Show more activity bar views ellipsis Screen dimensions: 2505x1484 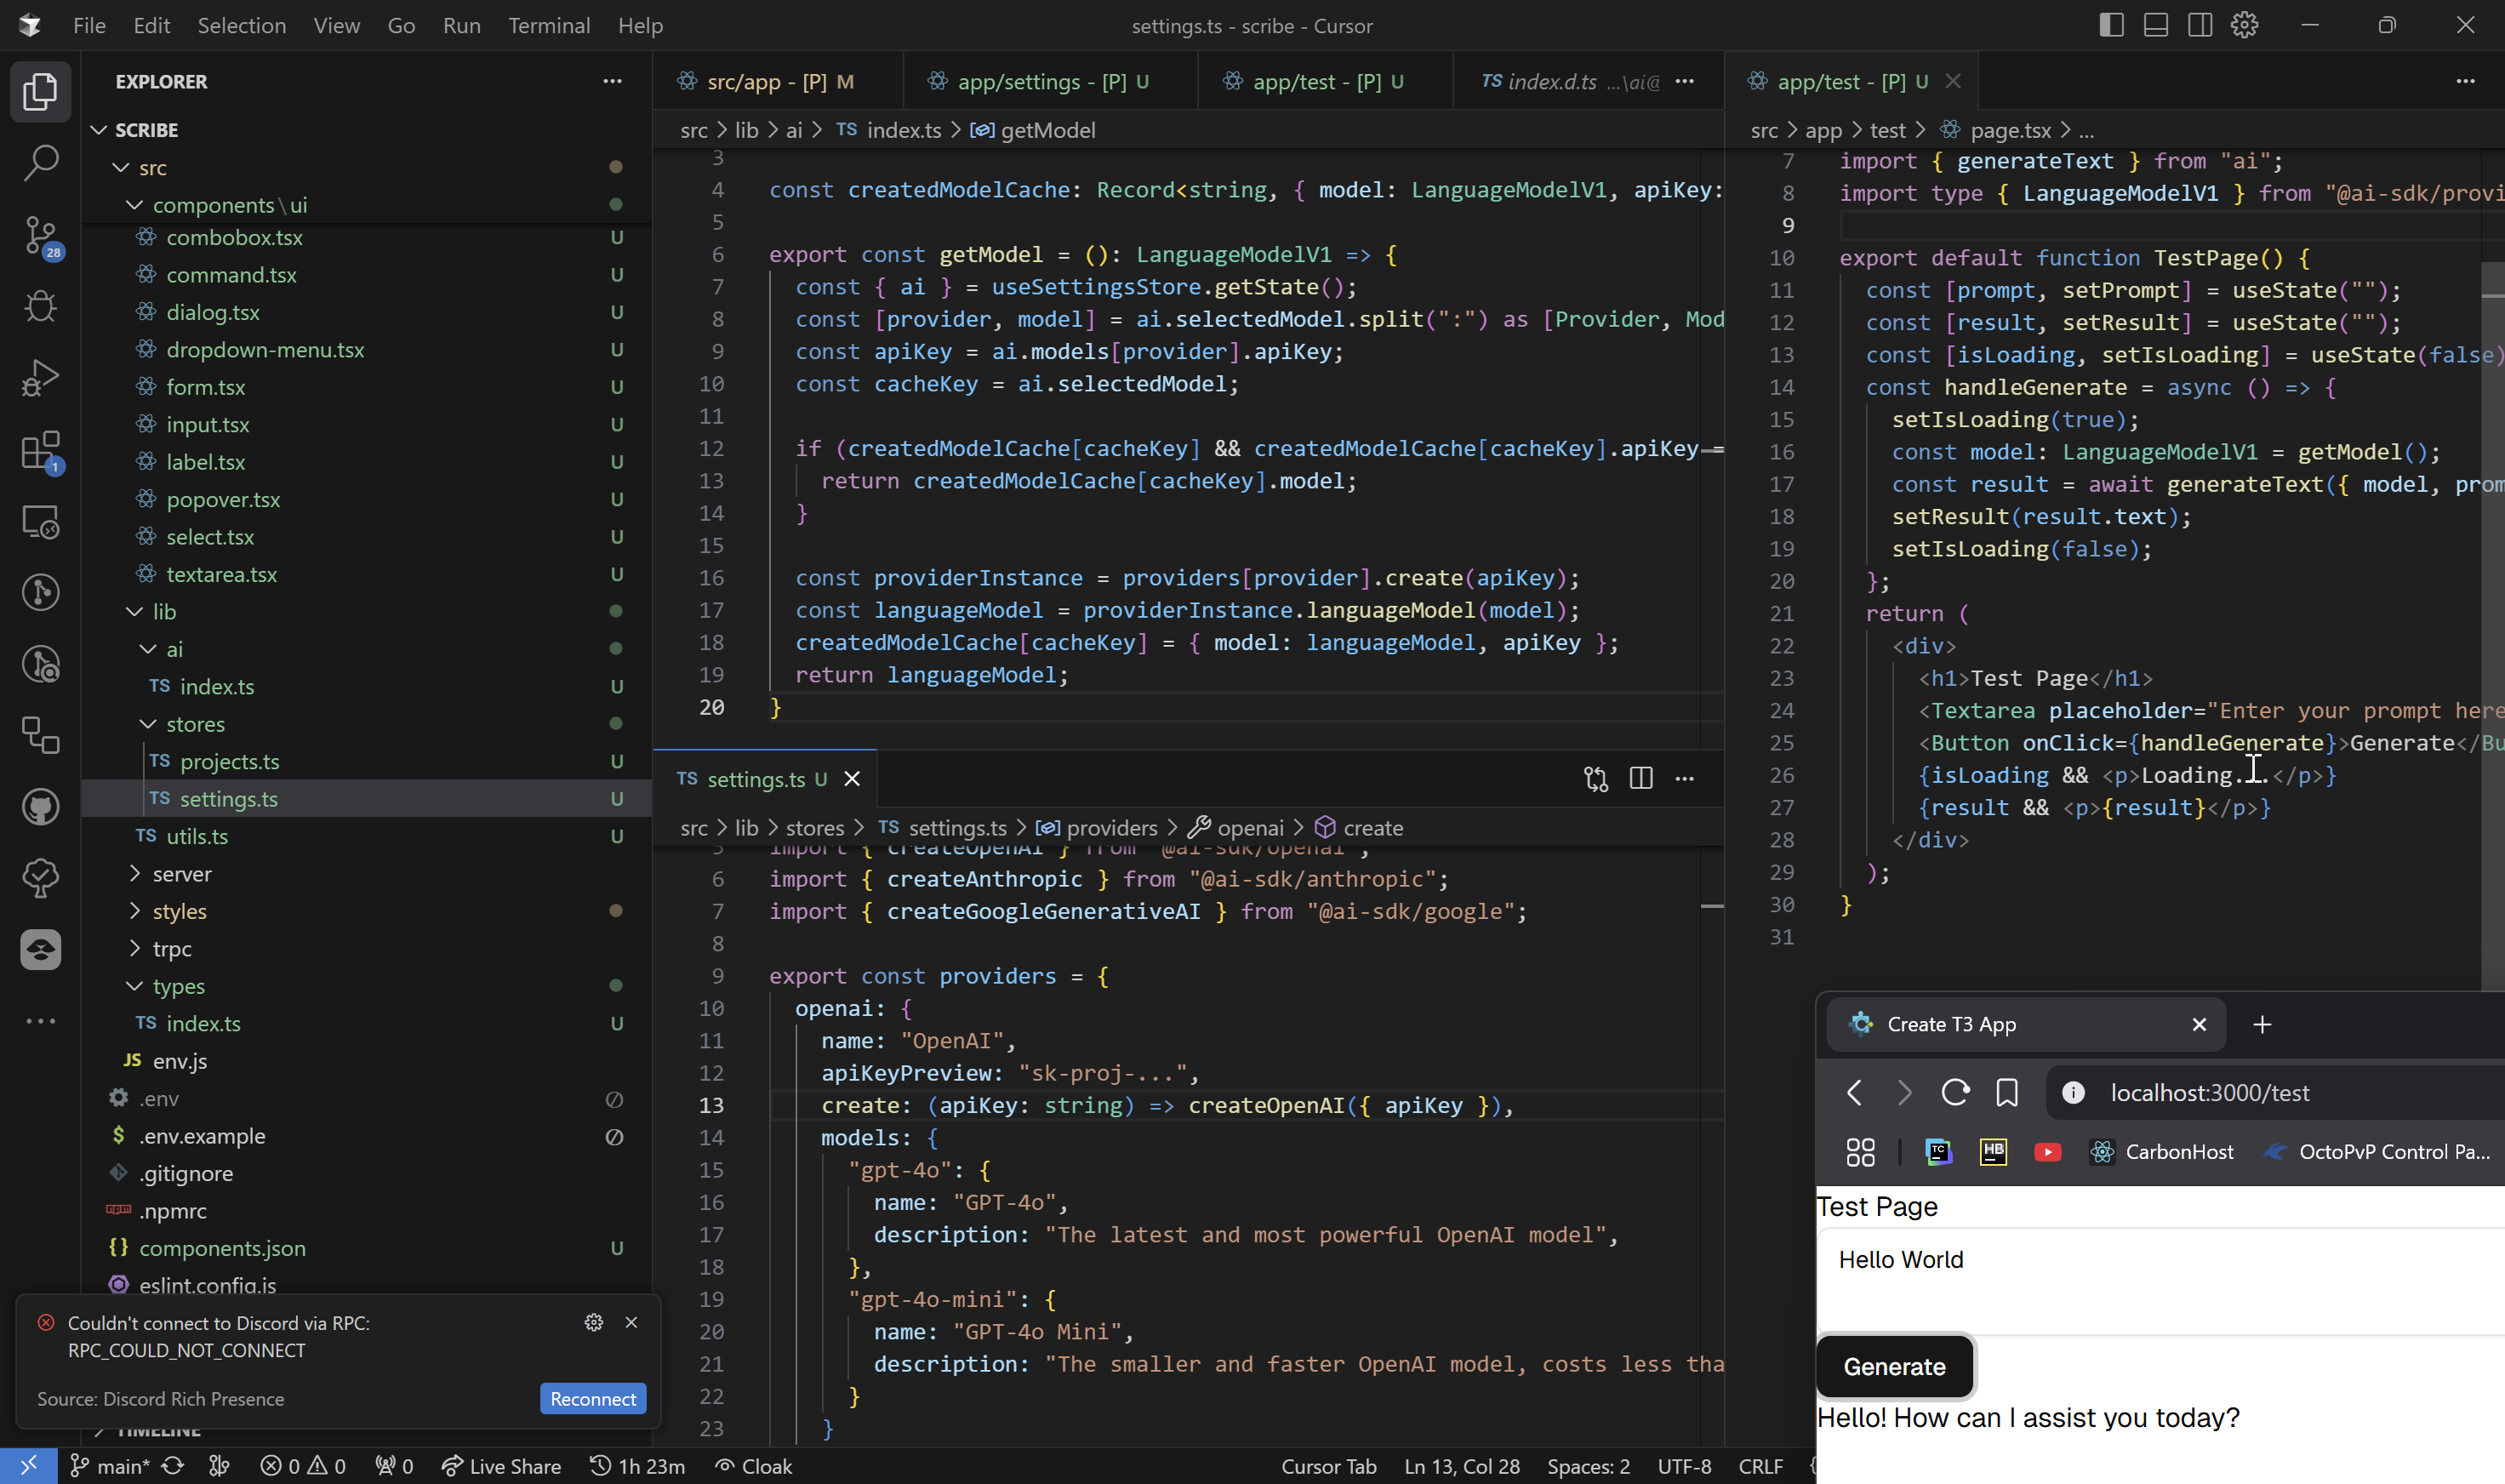(40, 1021)
